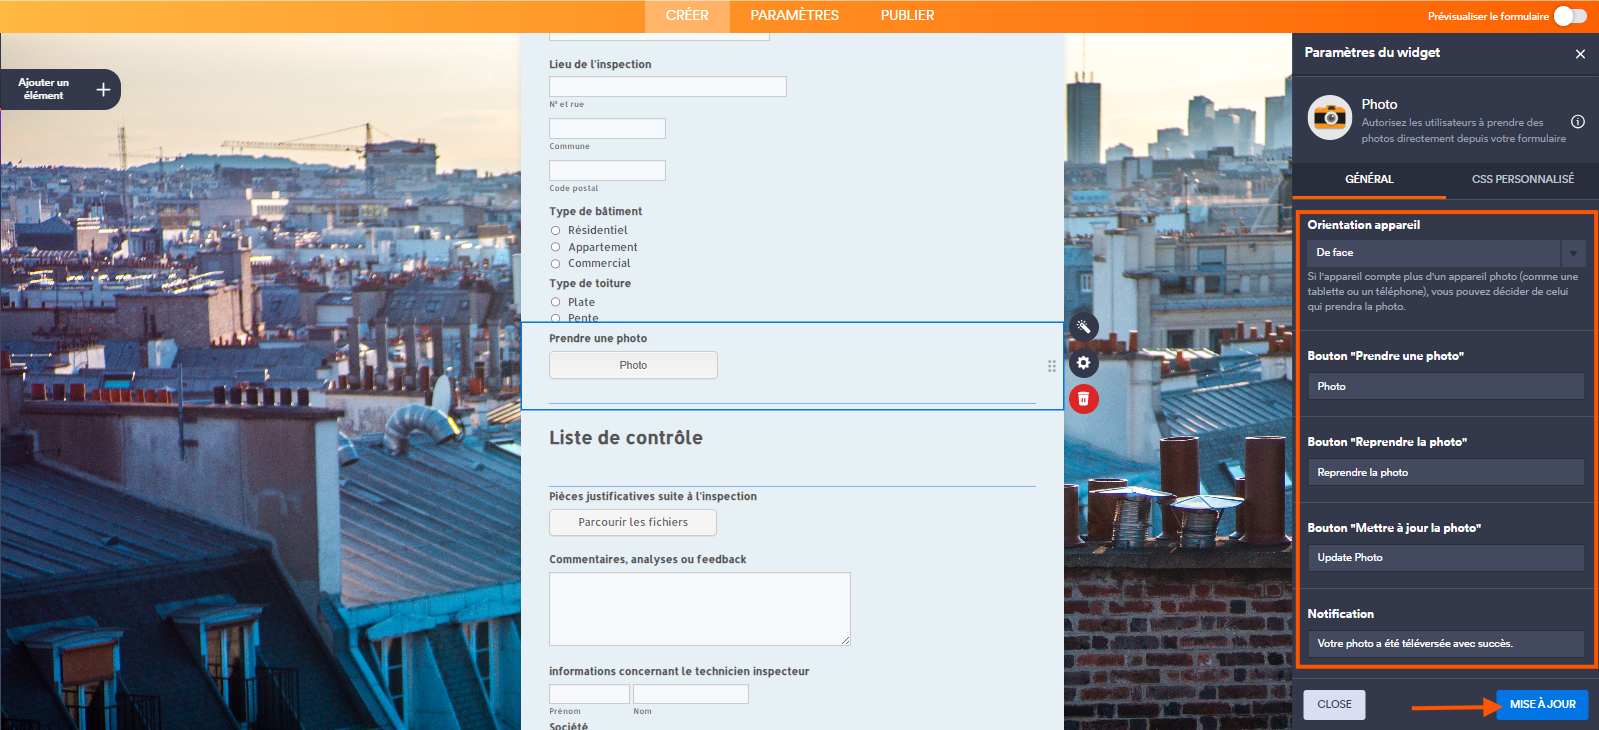1599x730 pixels.
Task: Click the Orientation appareil section label
Action: click(1364, 225)
